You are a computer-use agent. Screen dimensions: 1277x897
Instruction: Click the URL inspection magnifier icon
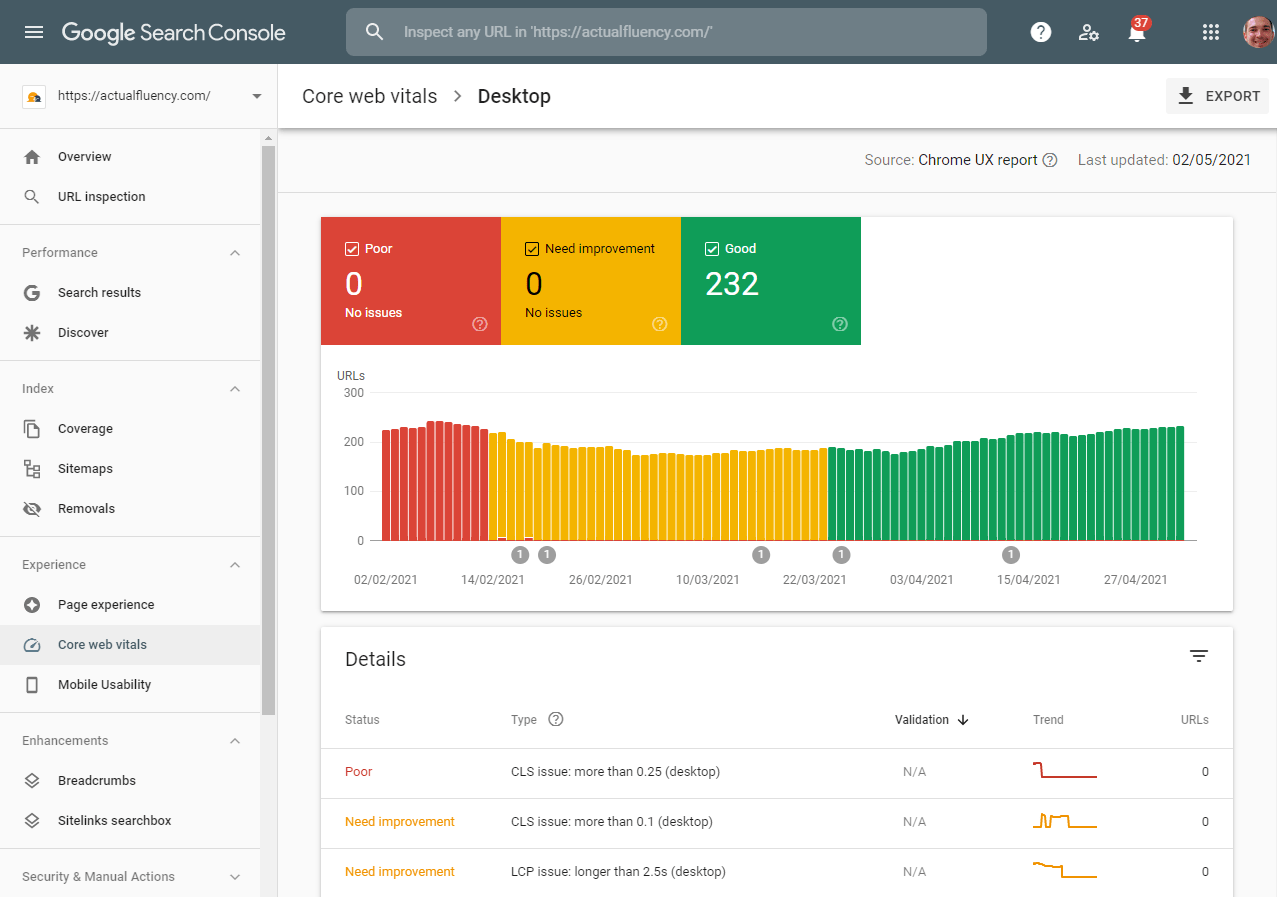click(x=32, y=197)
